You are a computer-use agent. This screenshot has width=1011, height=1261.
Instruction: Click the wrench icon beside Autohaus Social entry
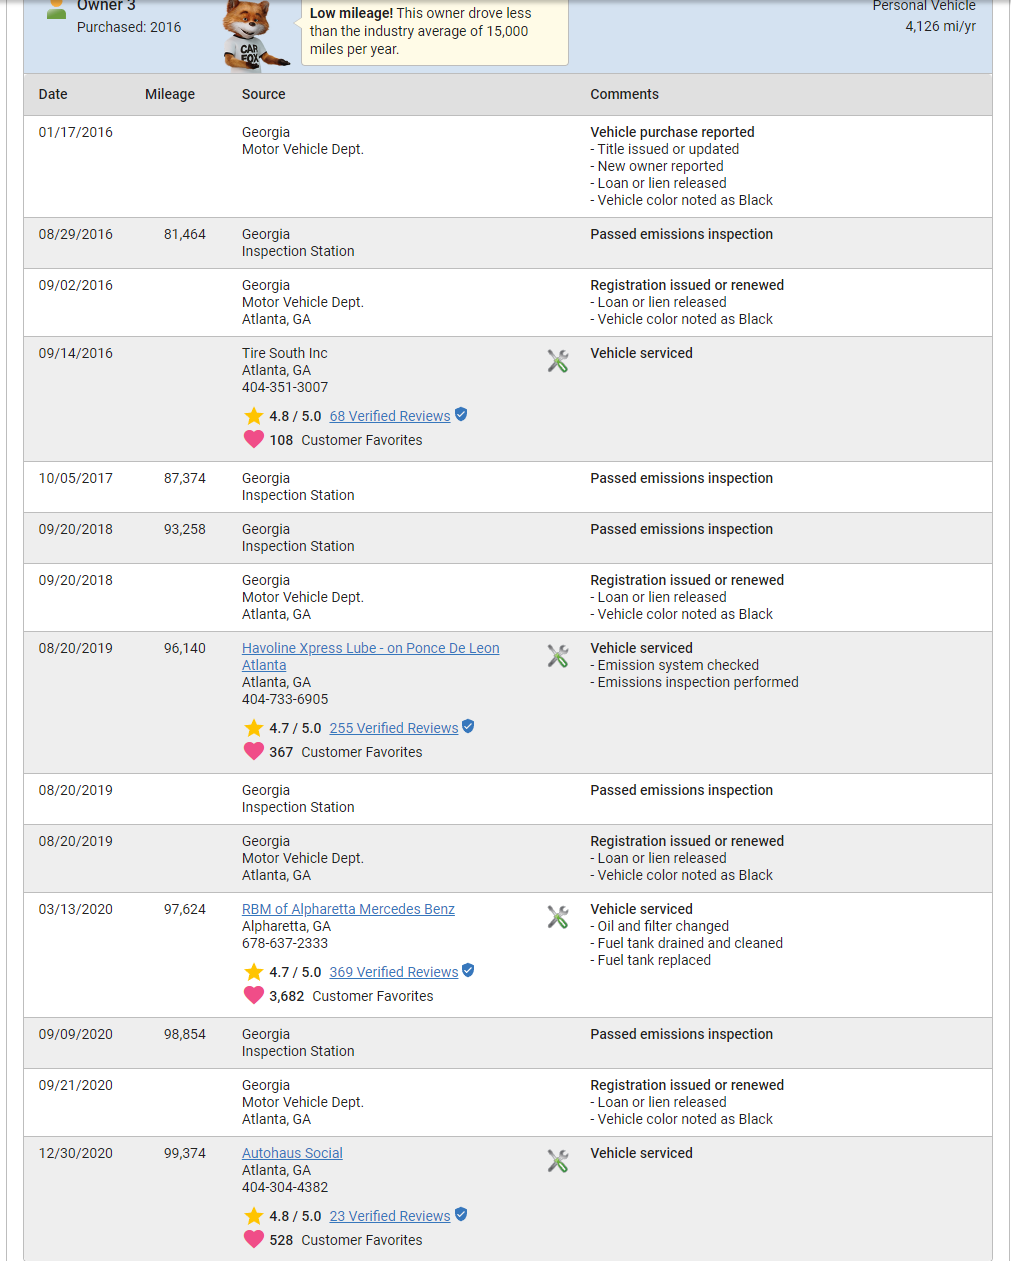pyautogui.click(x=558, y=1161)
